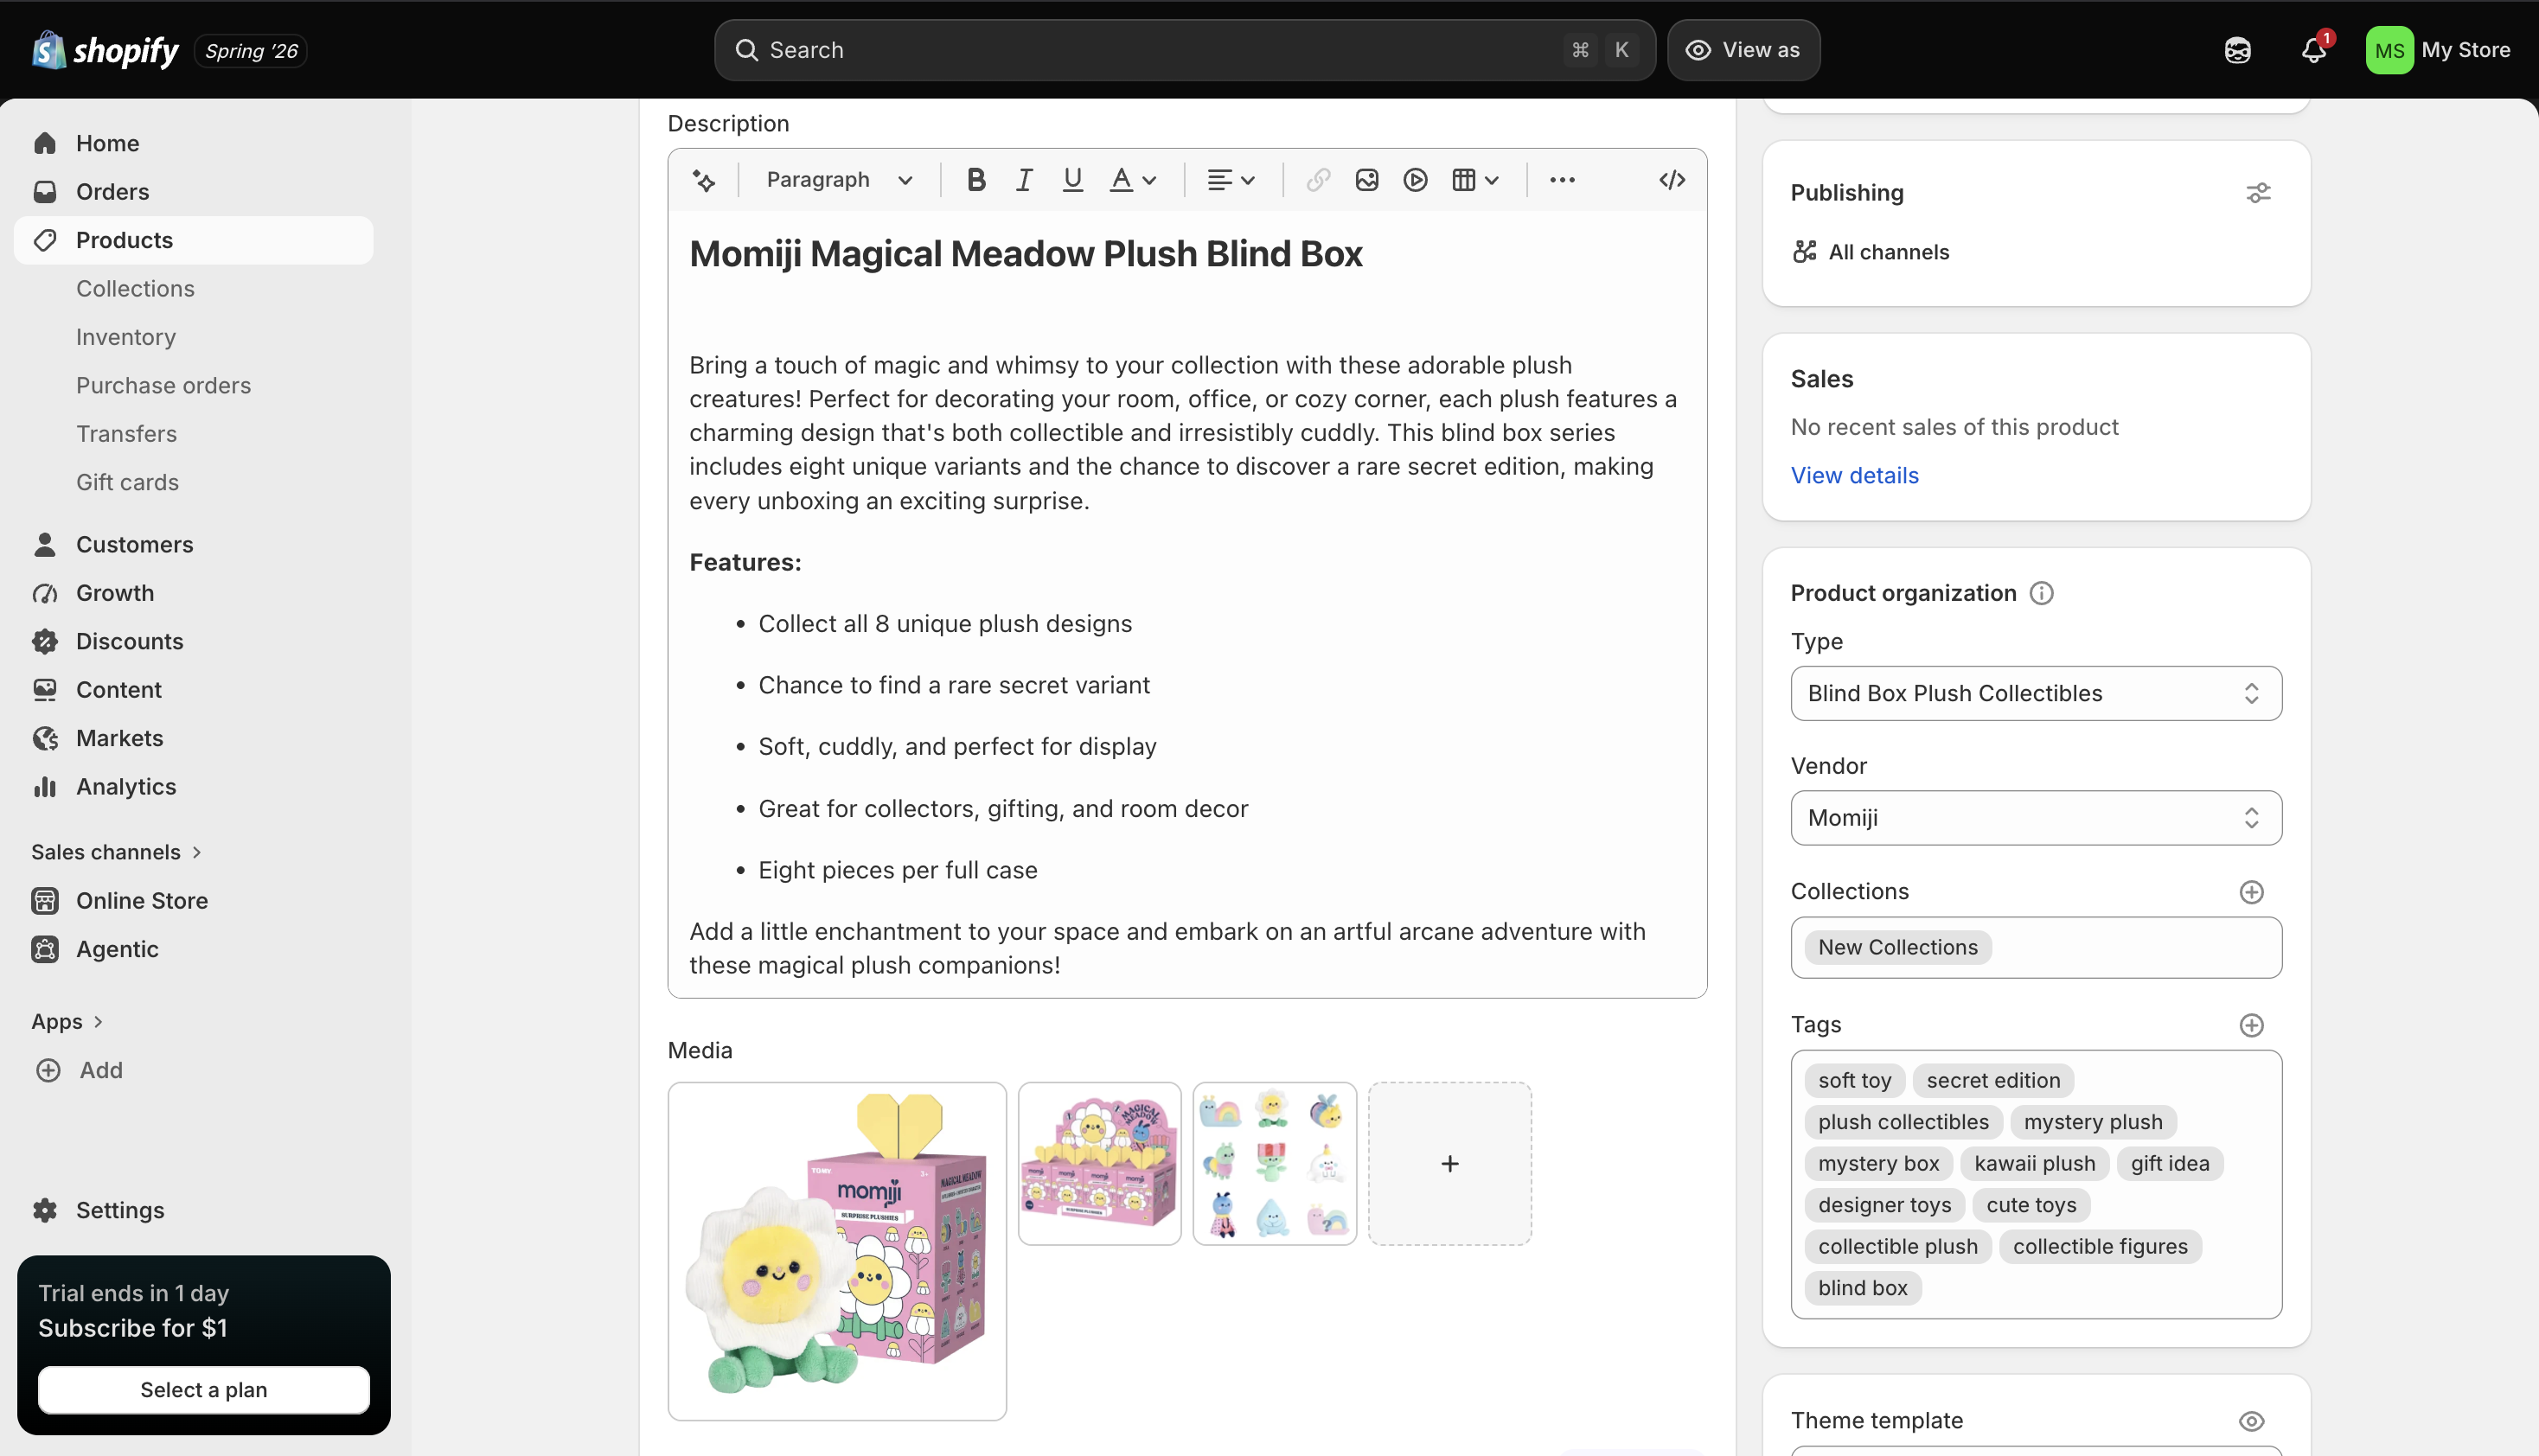Viewport: 2539px width, 1456px height.
Task: Click the 'New Collections' chip
Action: (x=1898, y=948)
